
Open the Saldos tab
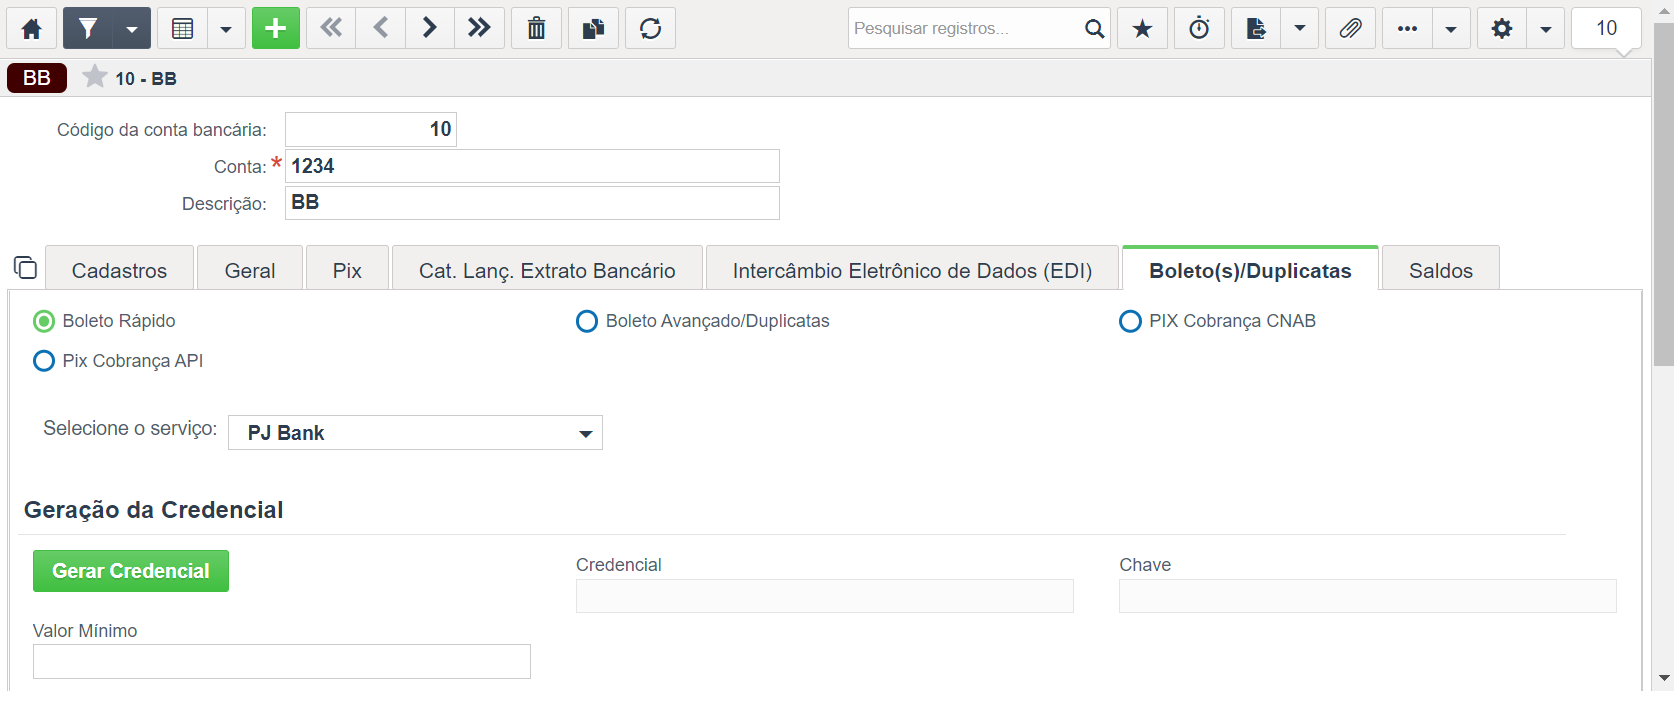[1441, 270]
